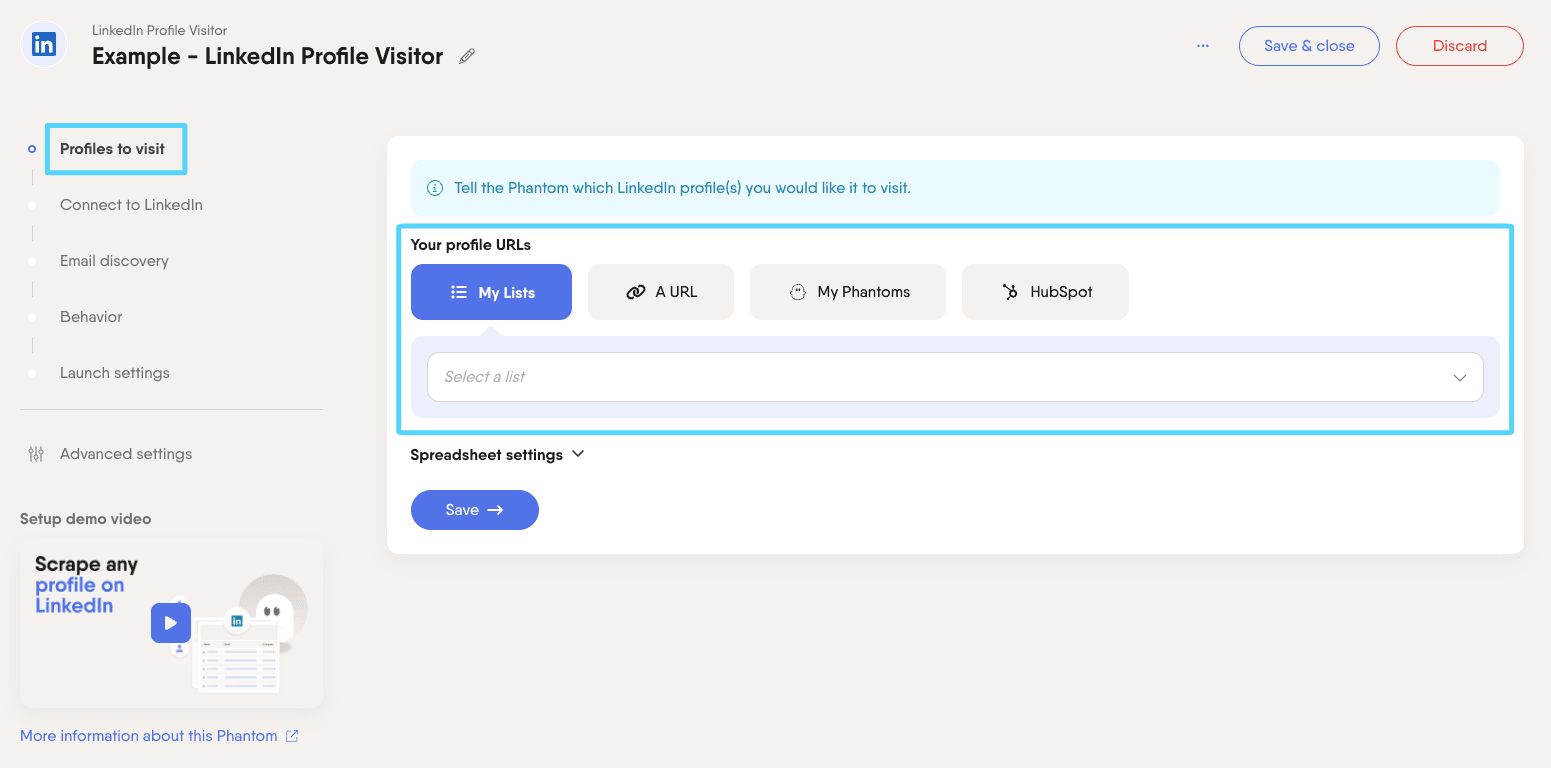Select the A URL option
1551x768 pixels.
661,292
